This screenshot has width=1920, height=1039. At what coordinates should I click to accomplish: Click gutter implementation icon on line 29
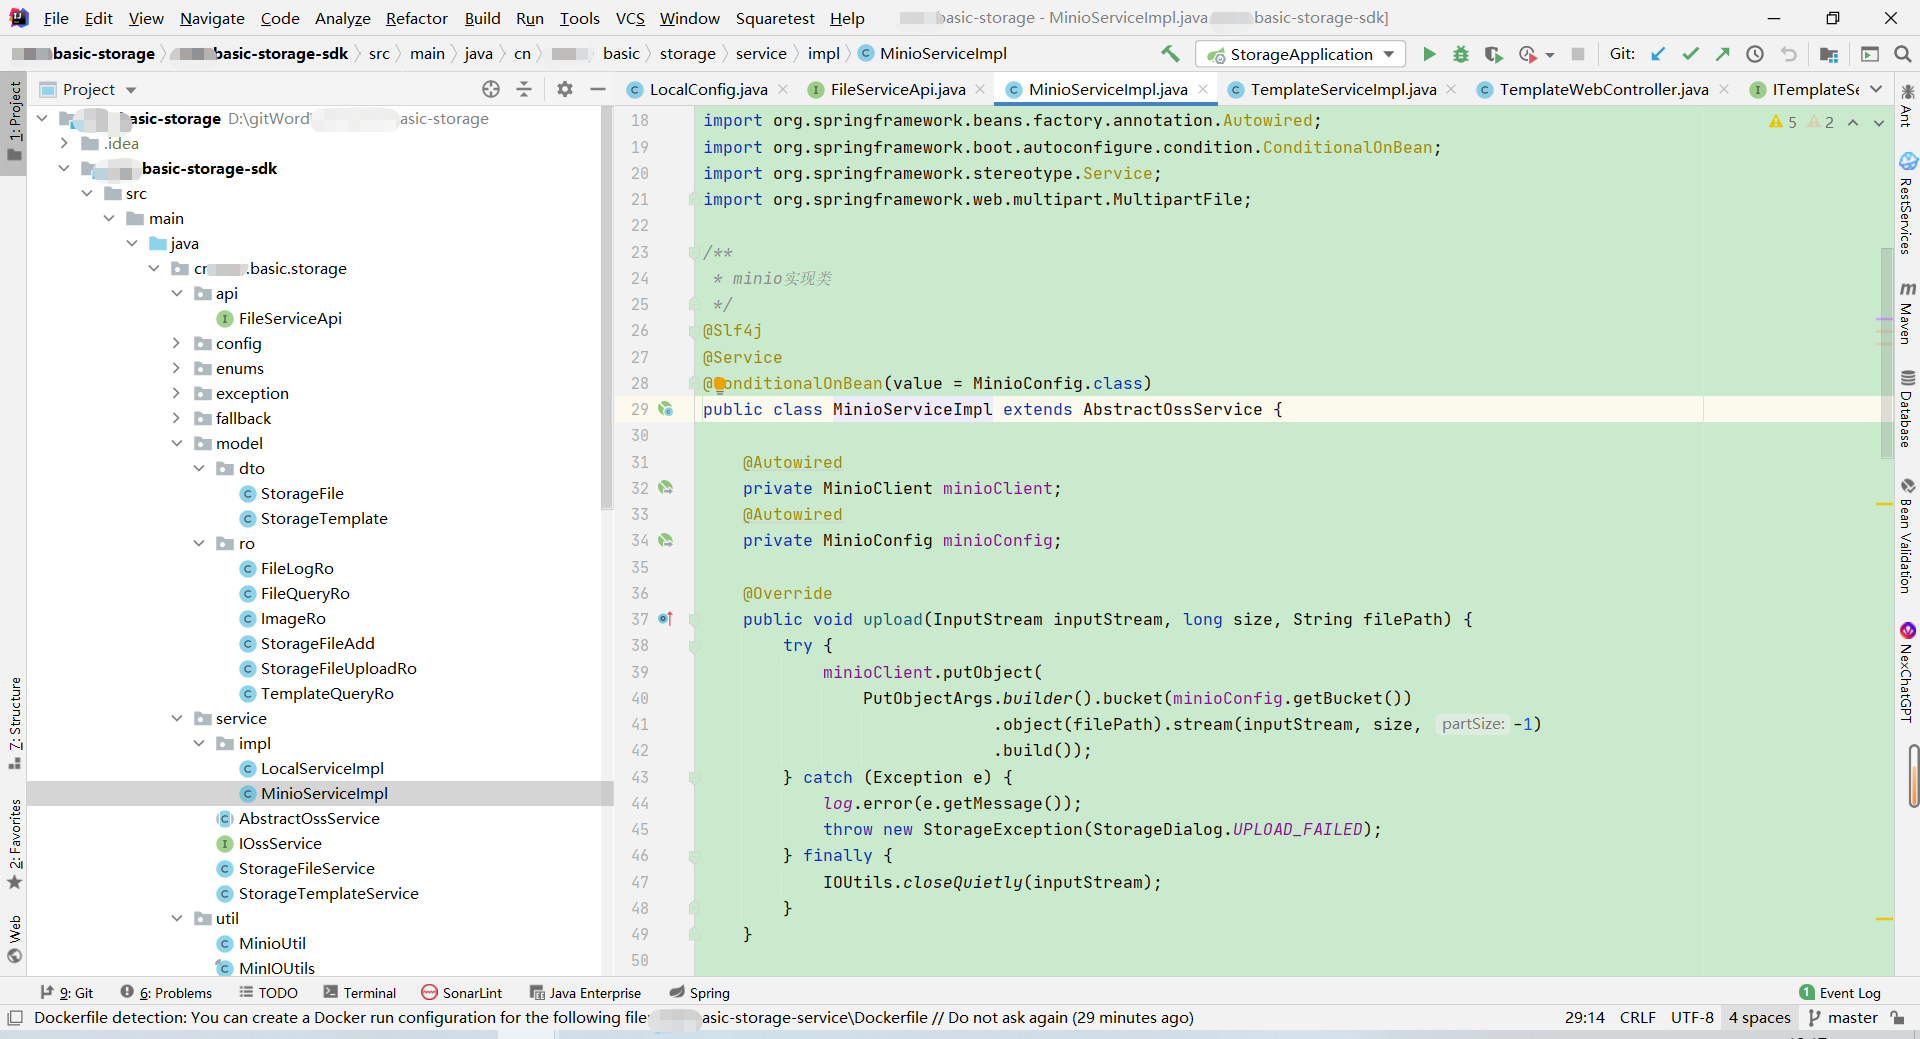click(x=666, y=409)
